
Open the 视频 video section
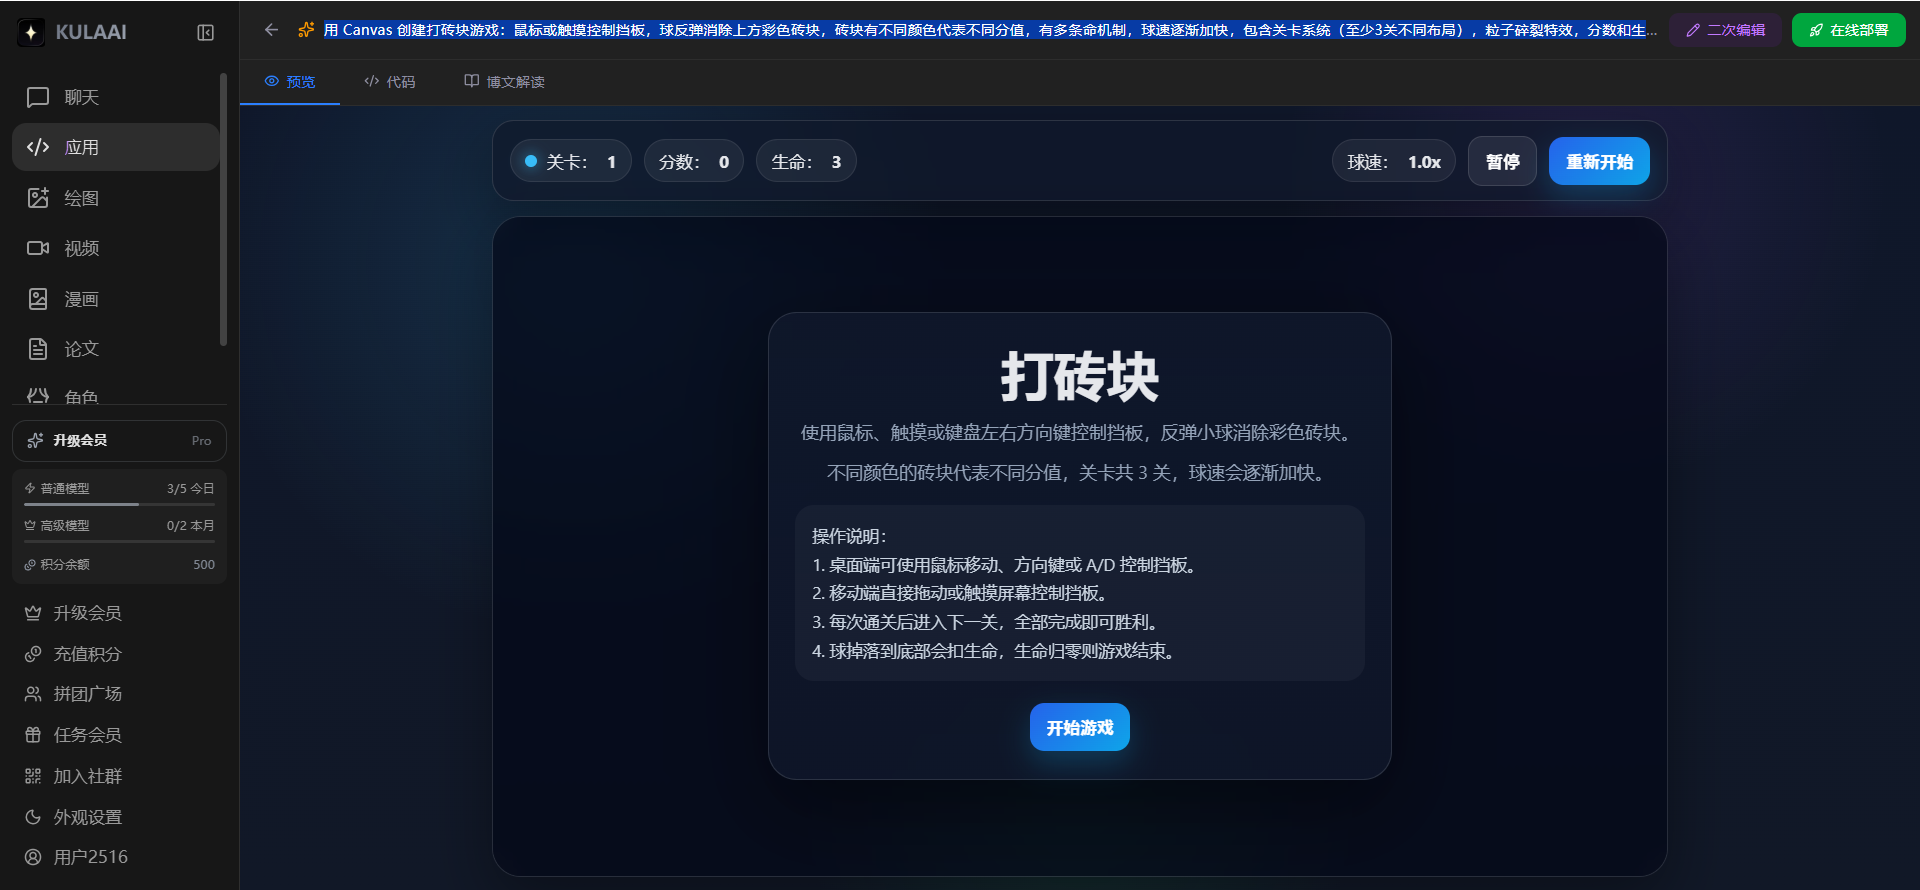[x=115, y=248]
